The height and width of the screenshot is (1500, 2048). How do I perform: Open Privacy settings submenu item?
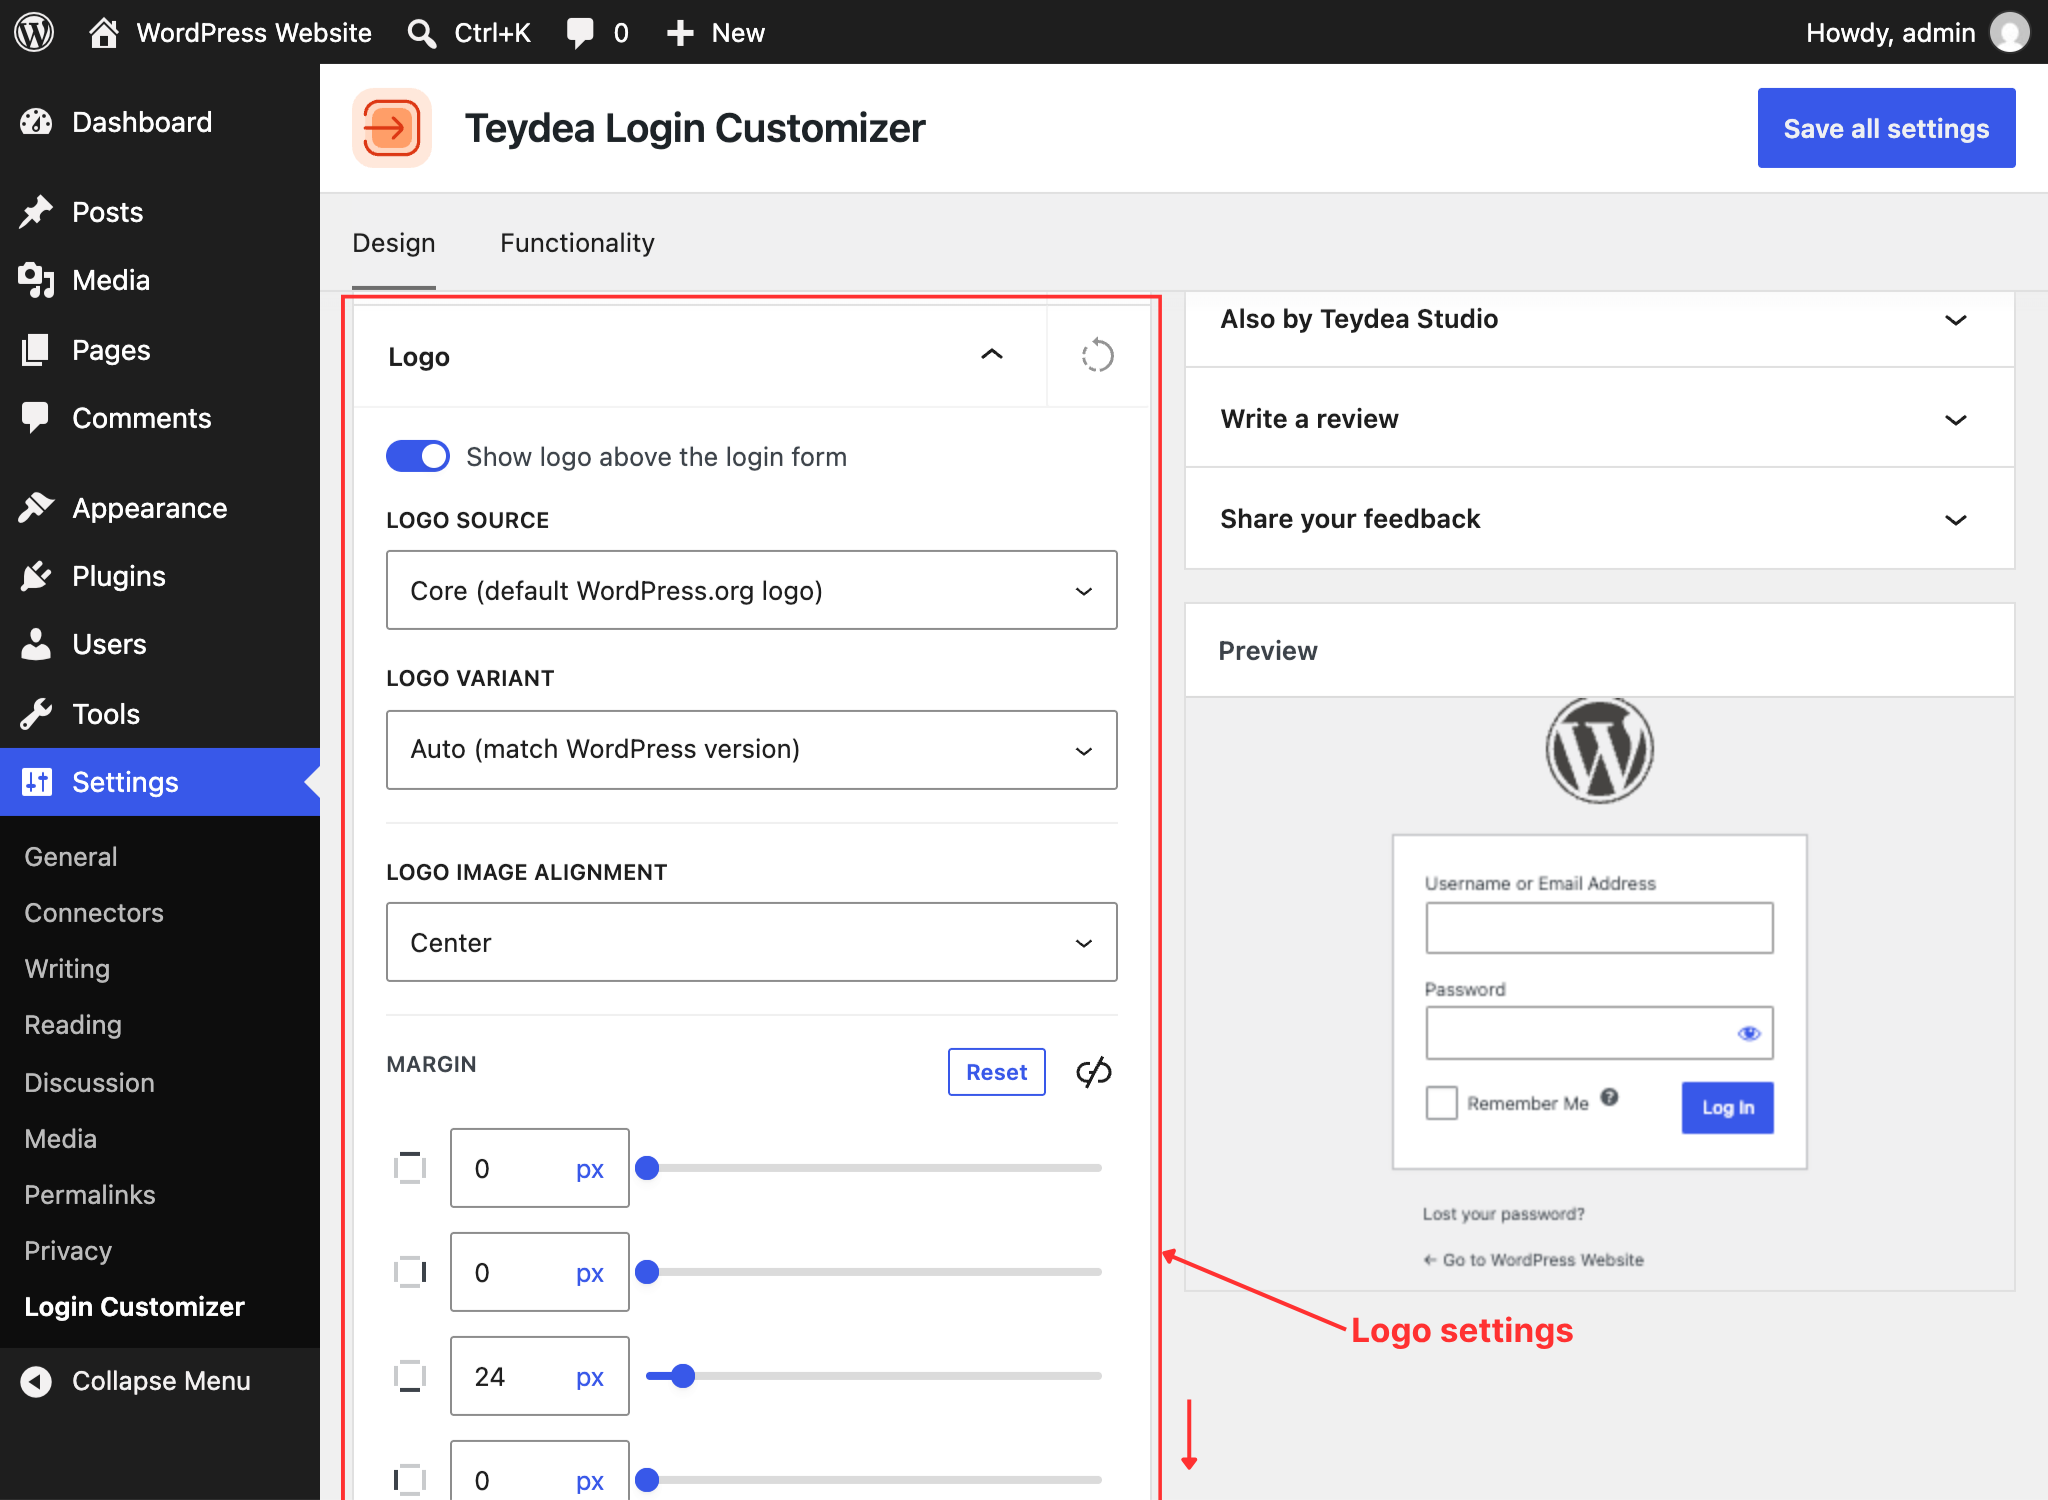tap(68, 1251)
